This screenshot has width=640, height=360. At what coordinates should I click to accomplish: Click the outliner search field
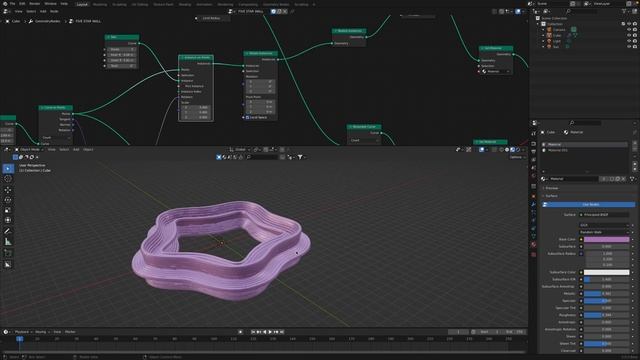(x=582, y=11)
